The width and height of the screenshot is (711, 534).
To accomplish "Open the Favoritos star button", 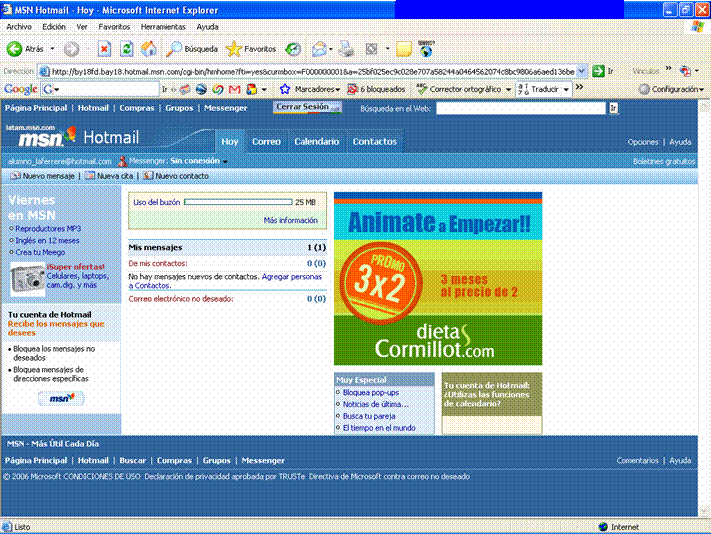I will [x=251, y=48].
